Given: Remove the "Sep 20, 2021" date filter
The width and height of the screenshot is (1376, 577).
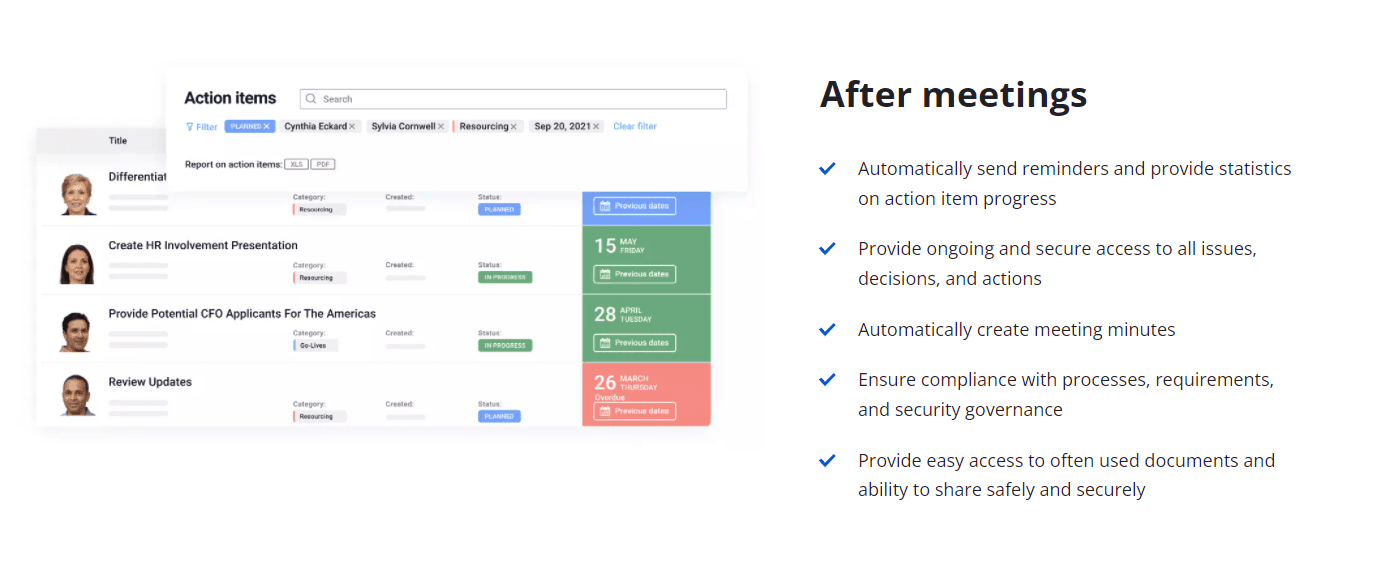Looking at the screenshot, I should pos(595,126).
